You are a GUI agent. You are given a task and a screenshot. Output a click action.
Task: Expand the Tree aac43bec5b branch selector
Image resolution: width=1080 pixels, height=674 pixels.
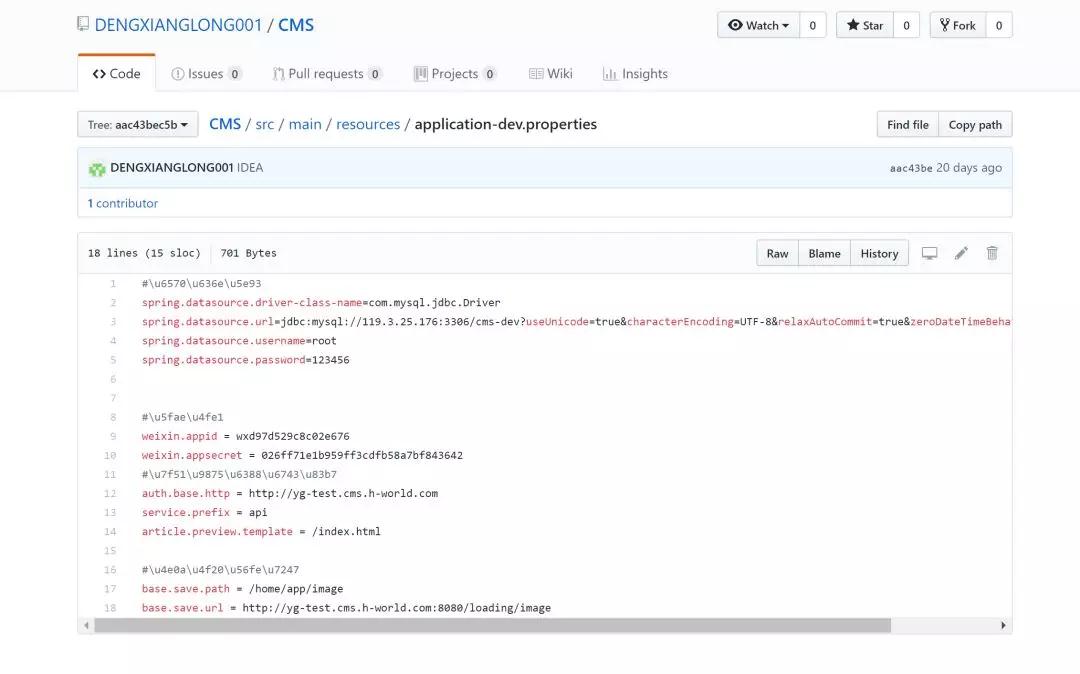[138, 125]
